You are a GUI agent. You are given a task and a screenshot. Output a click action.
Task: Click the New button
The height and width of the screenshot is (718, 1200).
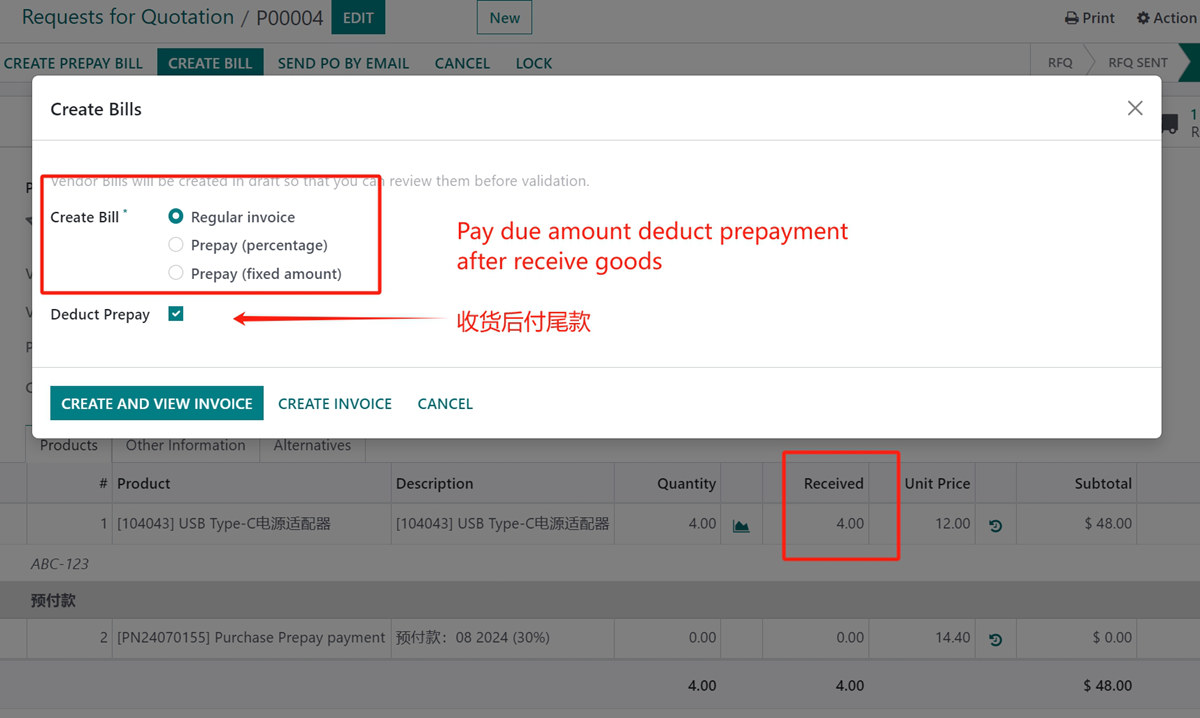coord(504,18)
